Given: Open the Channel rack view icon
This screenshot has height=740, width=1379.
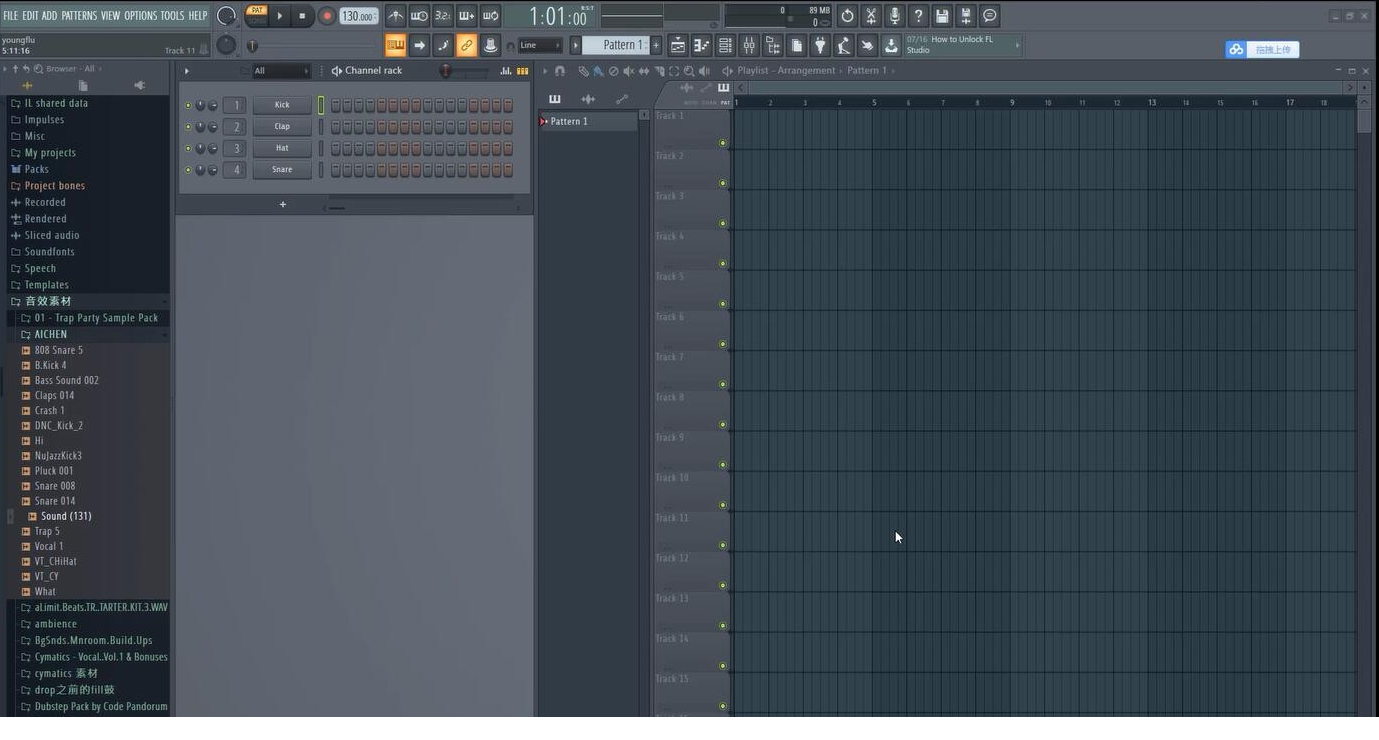Looking at the screenshot, I should coord(725,45).
